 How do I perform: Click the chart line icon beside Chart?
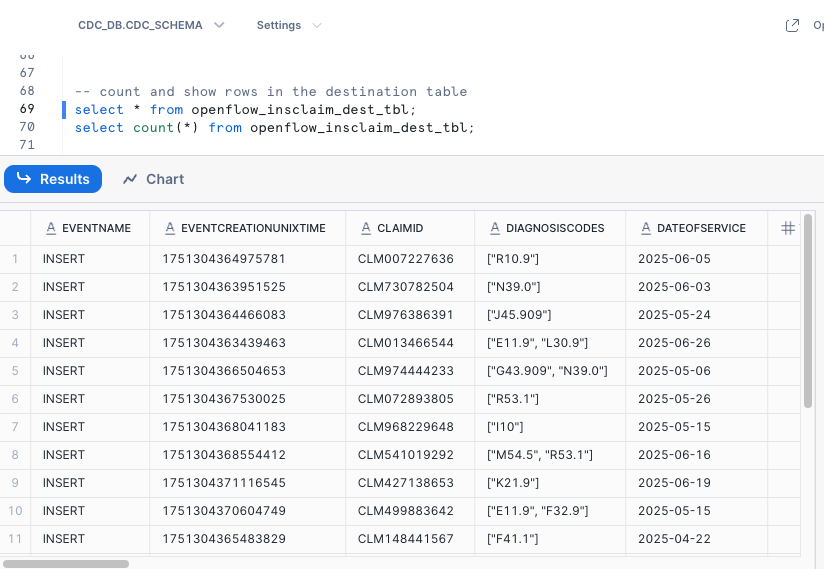(x=130, y=179)
